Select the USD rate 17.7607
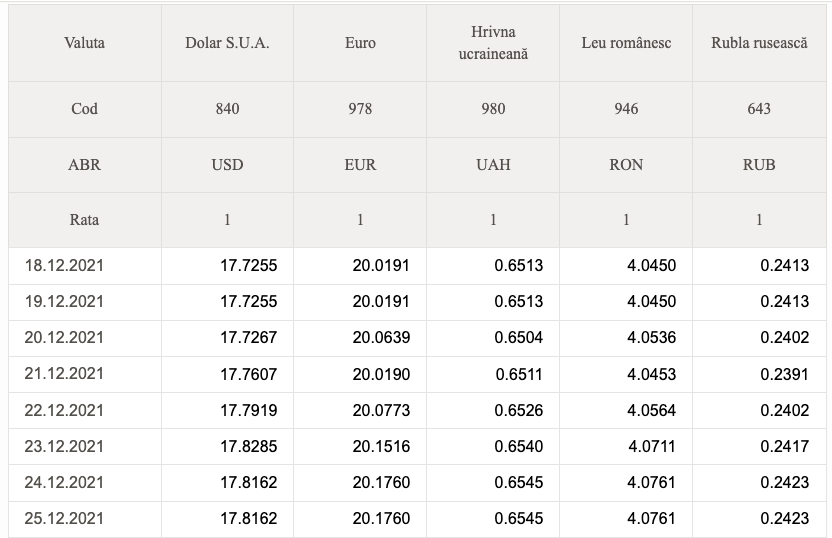832x538 pixels. (x=248, y=375)
